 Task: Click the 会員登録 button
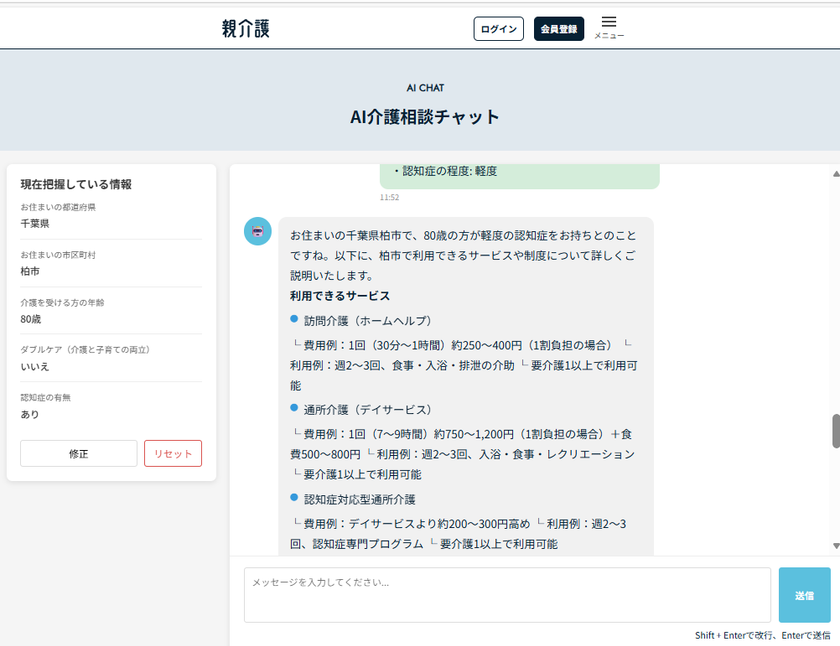558,29
